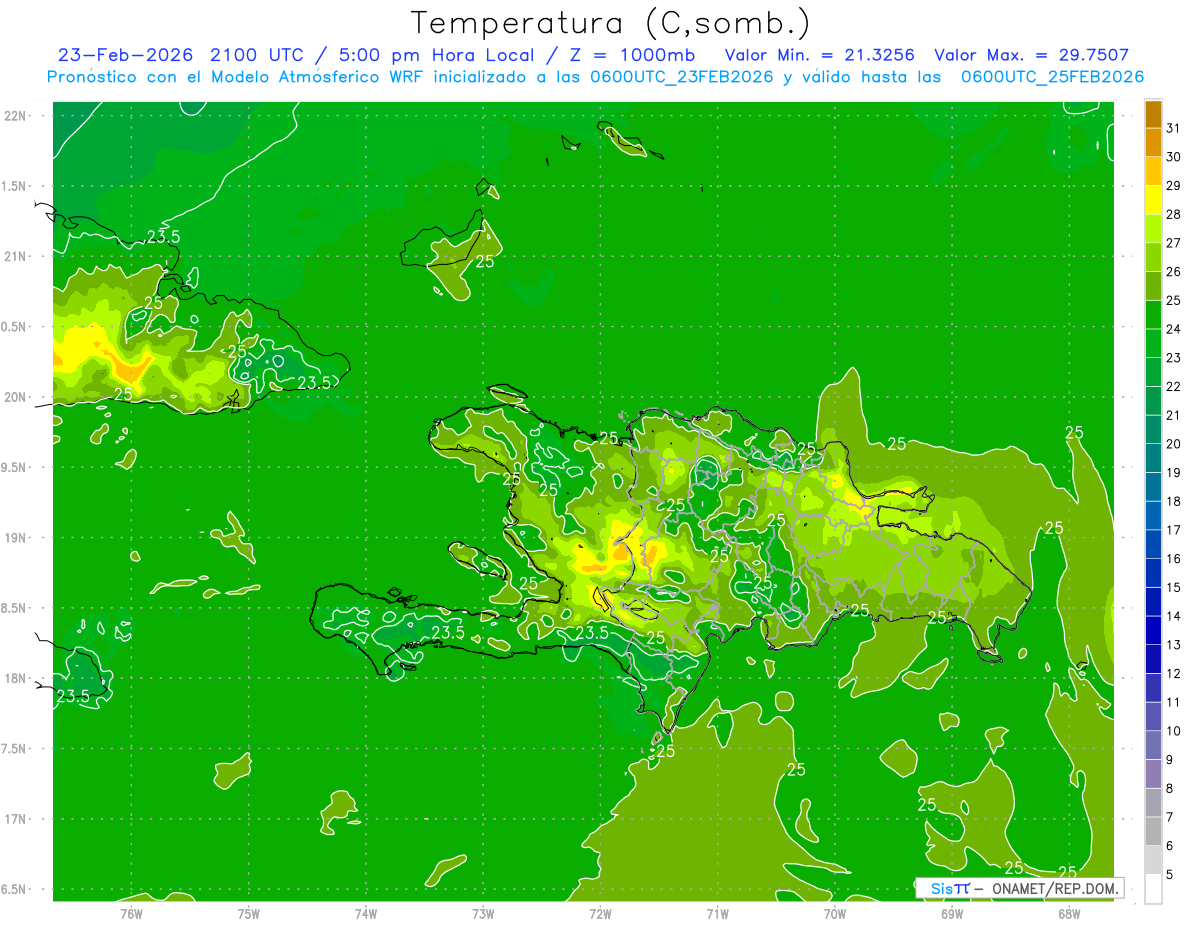Choose the olive legend swatch between 25 and 26

tap(1153, 286)
